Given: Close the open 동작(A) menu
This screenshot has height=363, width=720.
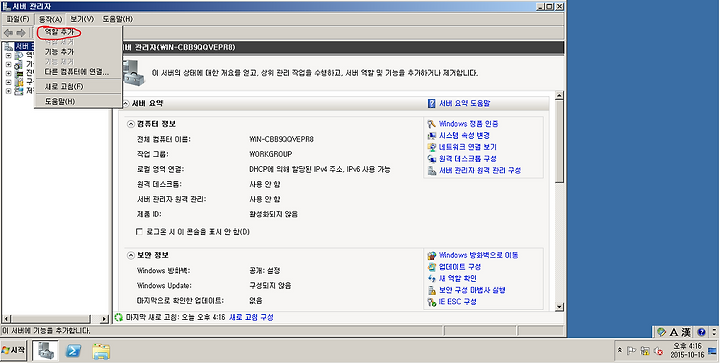Looking at the screenshot, I should (51, 19).
